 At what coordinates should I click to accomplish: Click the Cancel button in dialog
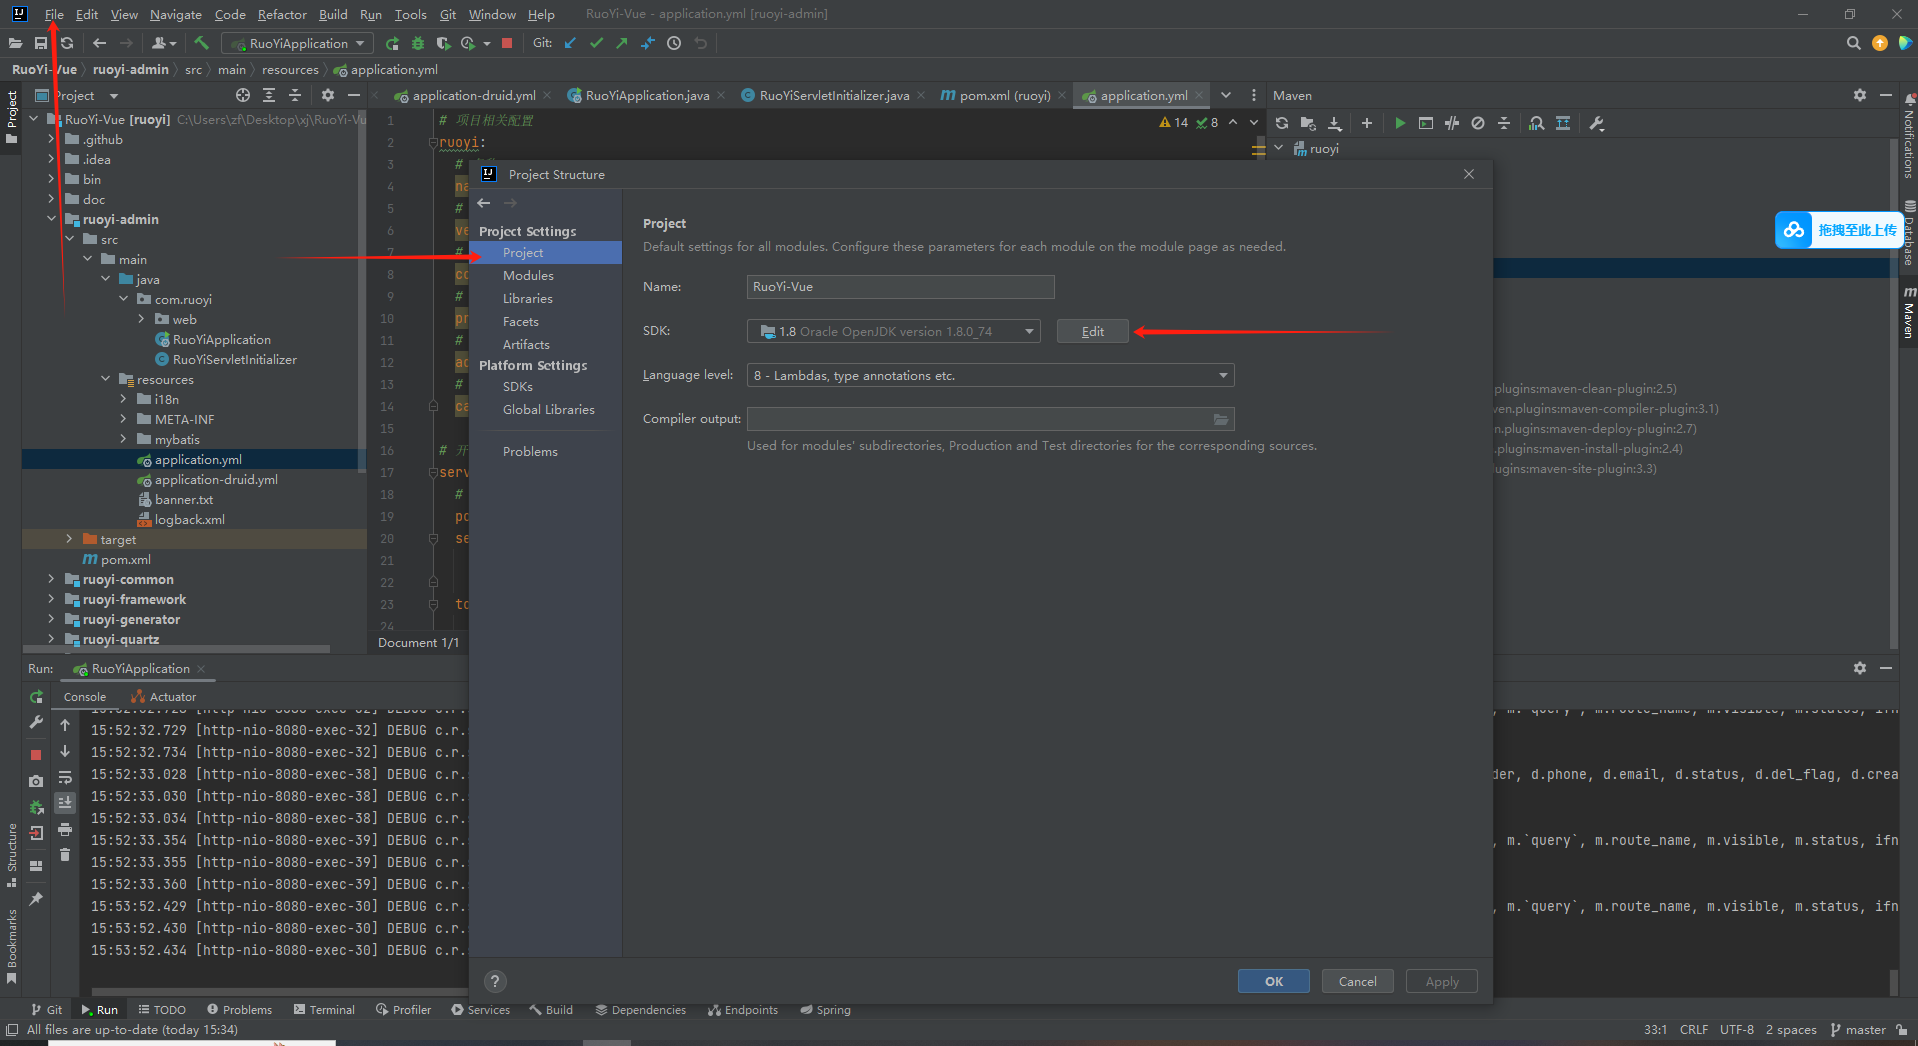[1358, 981]
